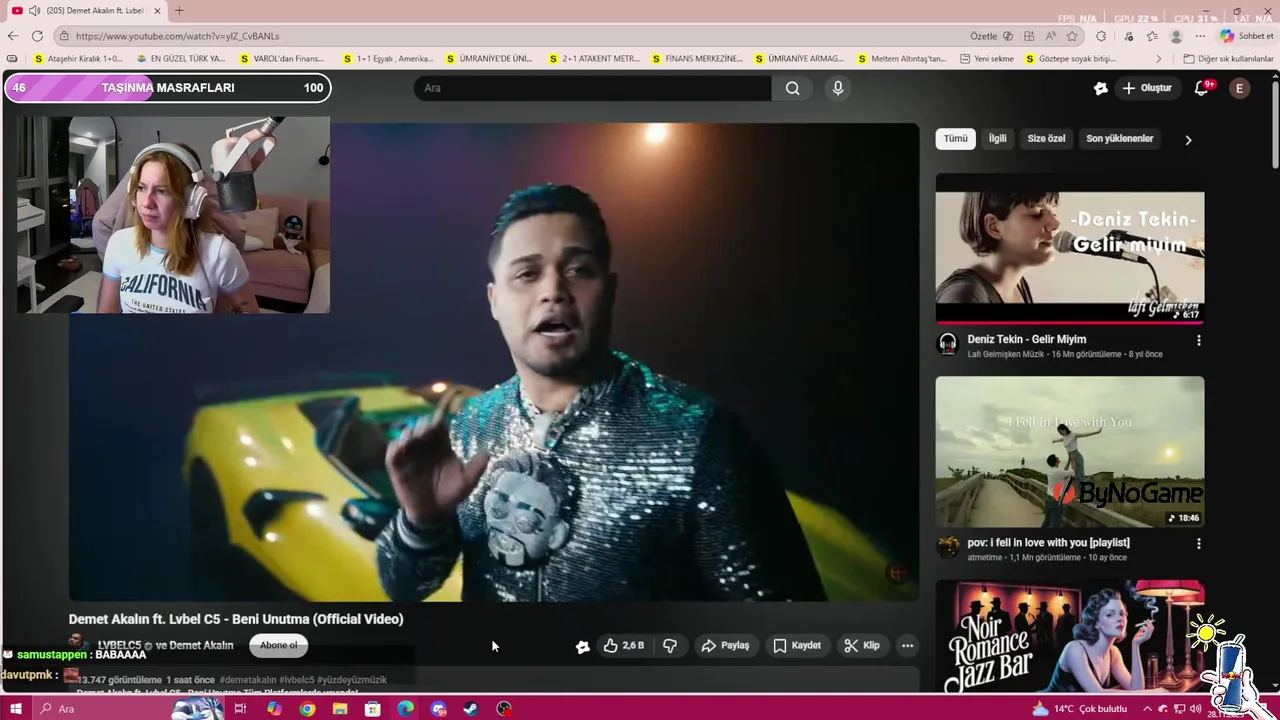Screen dimensions: 1280x720
Task: Open the video's more actions menu
Action: [907, 646]
